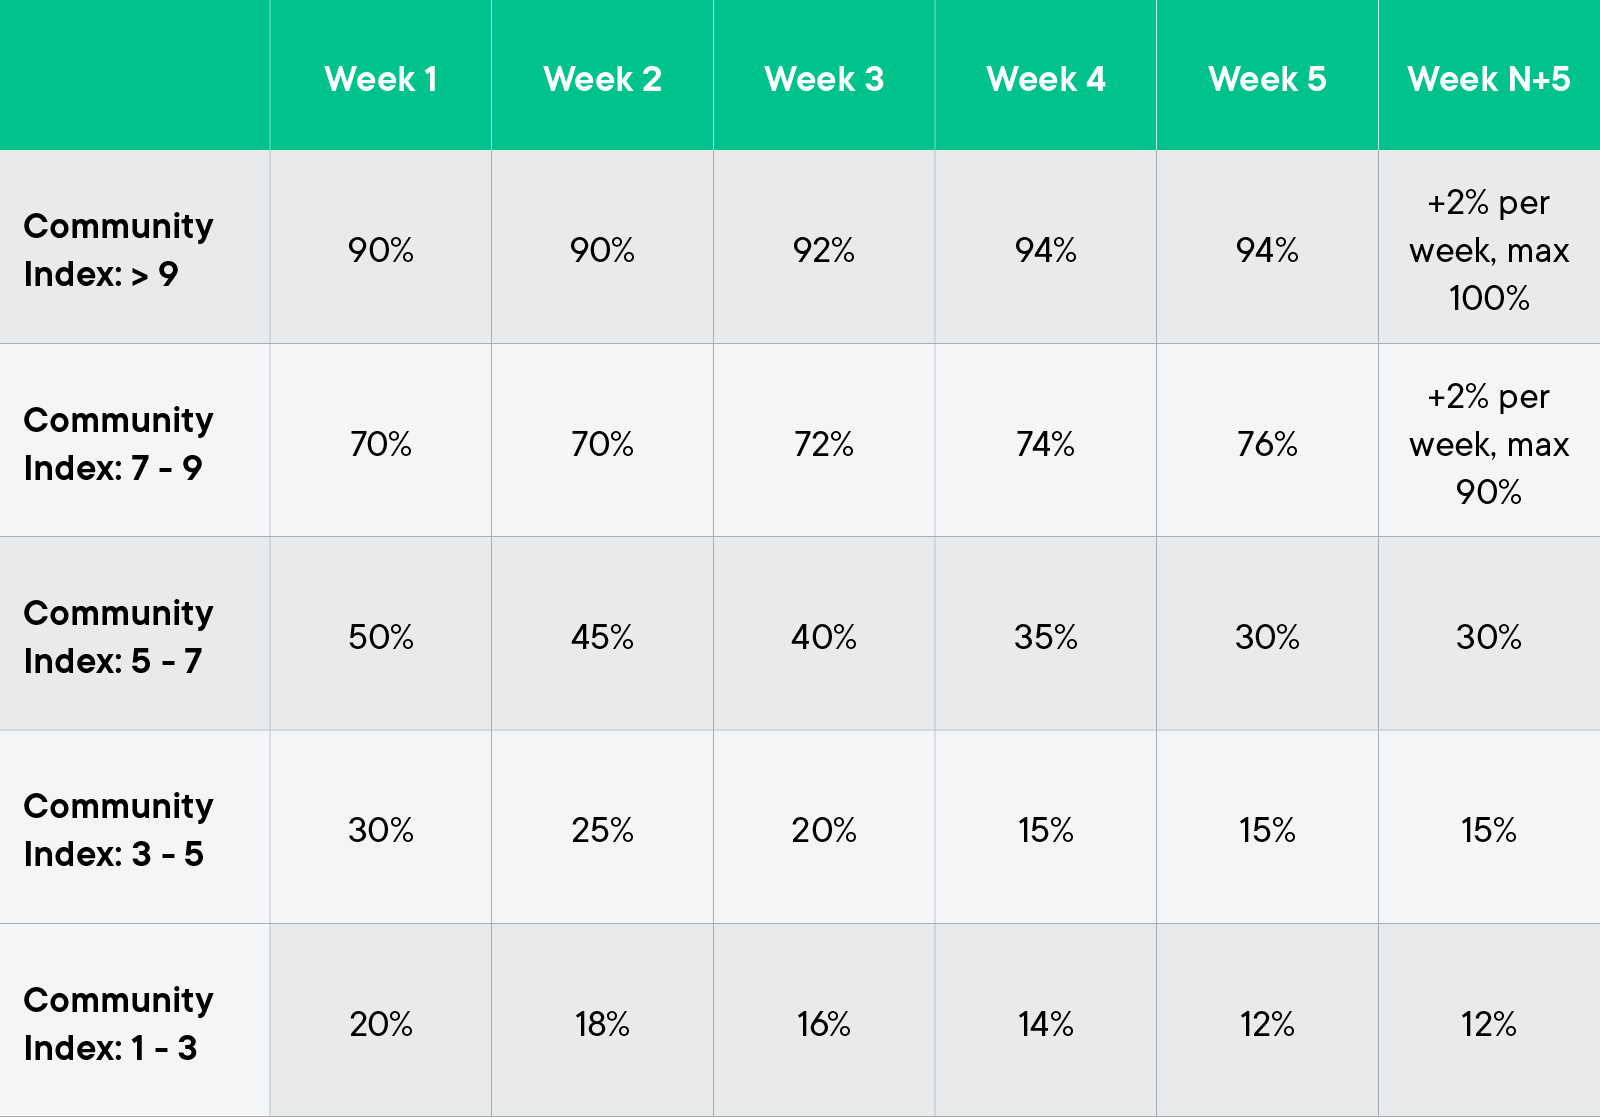Image resolution: width=1600 pixels, height=1117 pixels.
Task: Select the 35% cell in Week 4
Action: [x=1046, y=637]
